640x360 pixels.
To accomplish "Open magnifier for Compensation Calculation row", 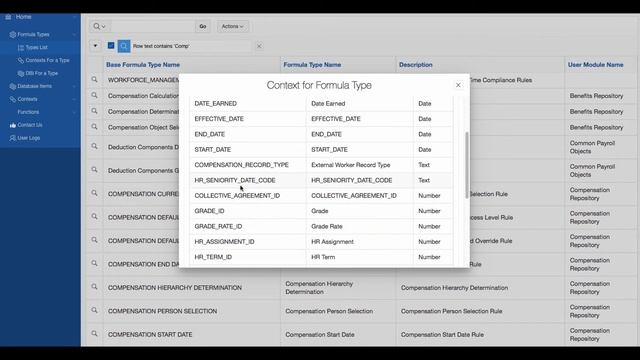I will (94, 95).
